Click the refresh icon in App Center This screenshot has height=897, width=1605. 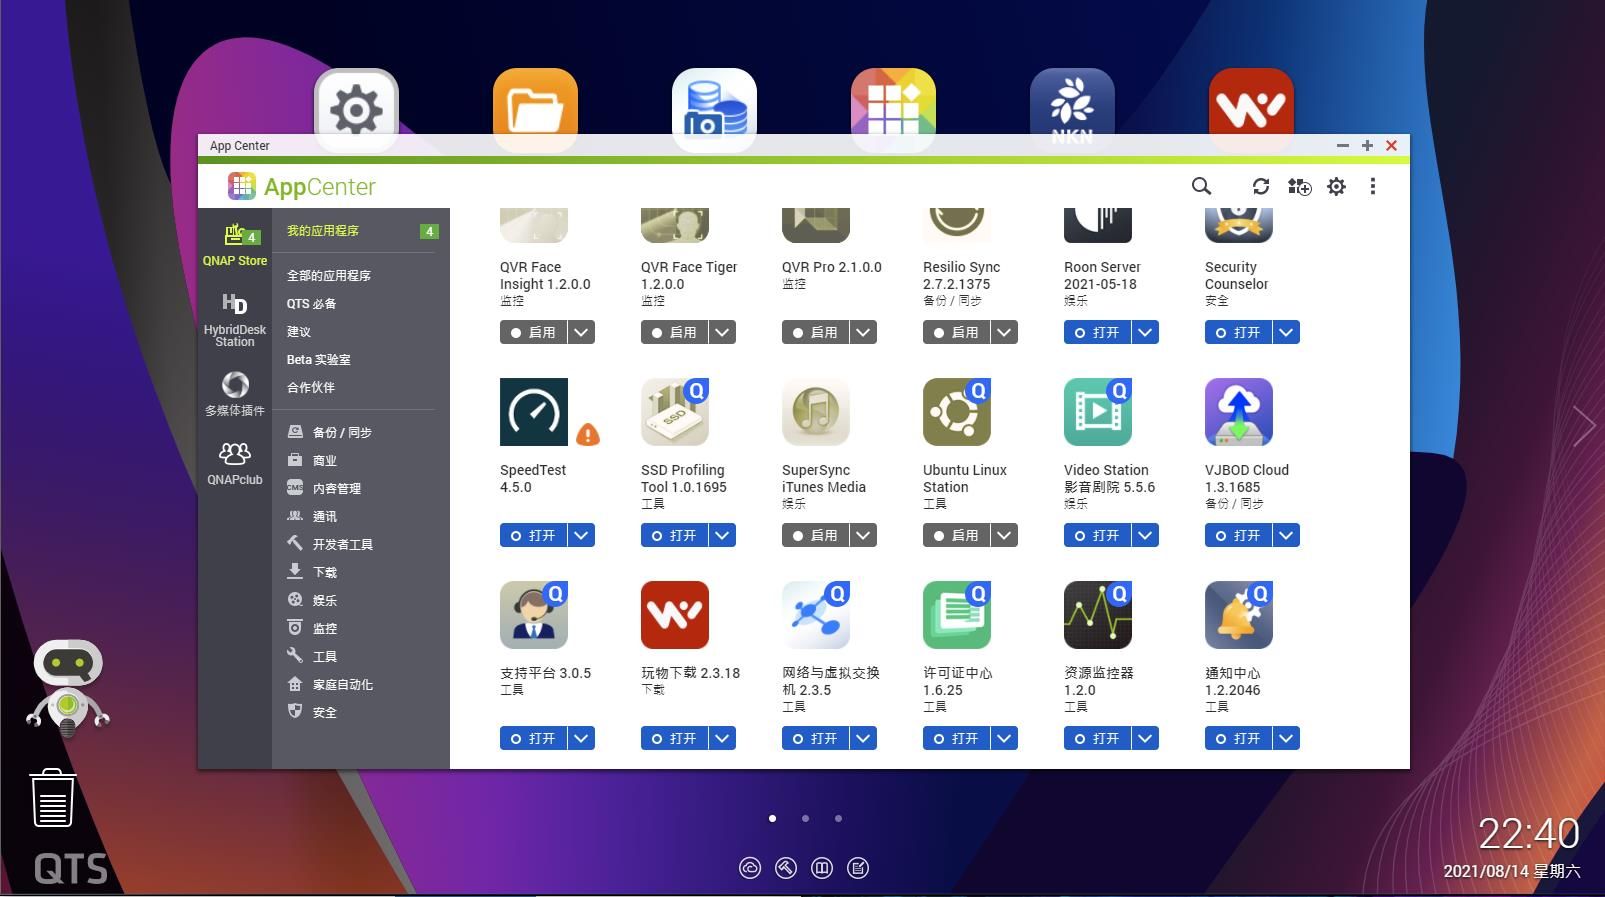tap(1260, 186)
